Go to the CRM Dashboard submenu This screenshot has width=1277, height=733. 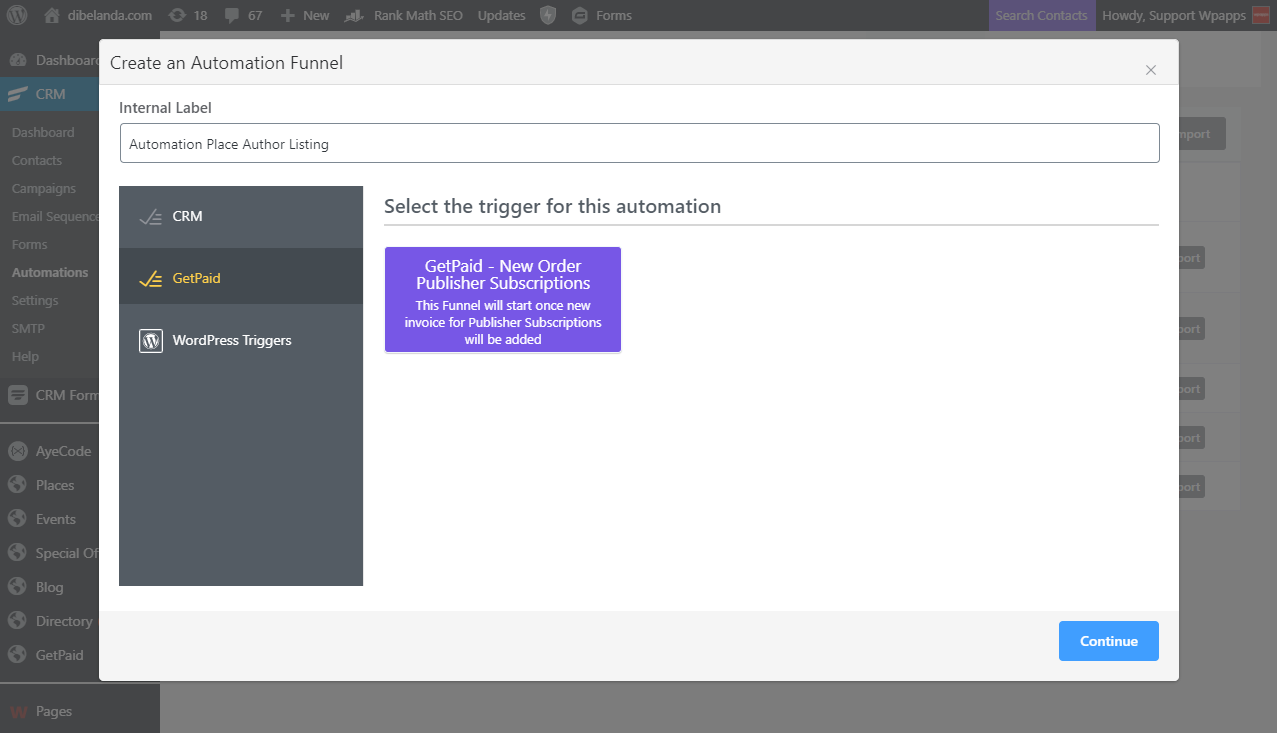43,132
